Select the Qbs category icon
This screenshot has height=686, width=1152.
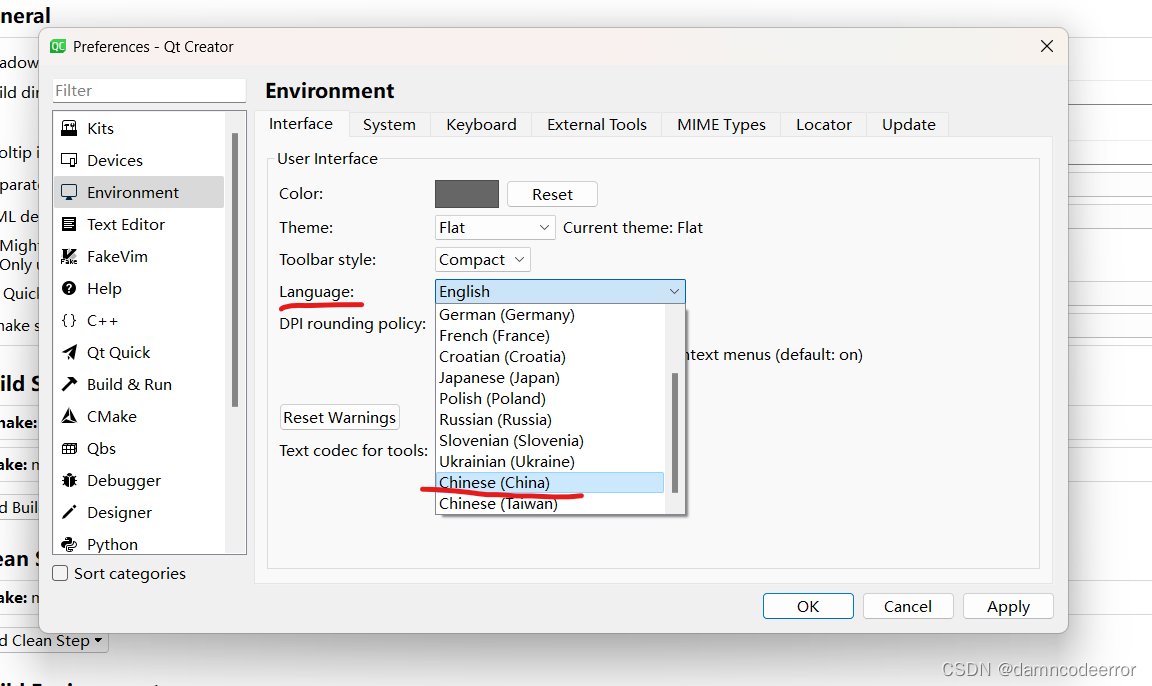click(69, 449)
